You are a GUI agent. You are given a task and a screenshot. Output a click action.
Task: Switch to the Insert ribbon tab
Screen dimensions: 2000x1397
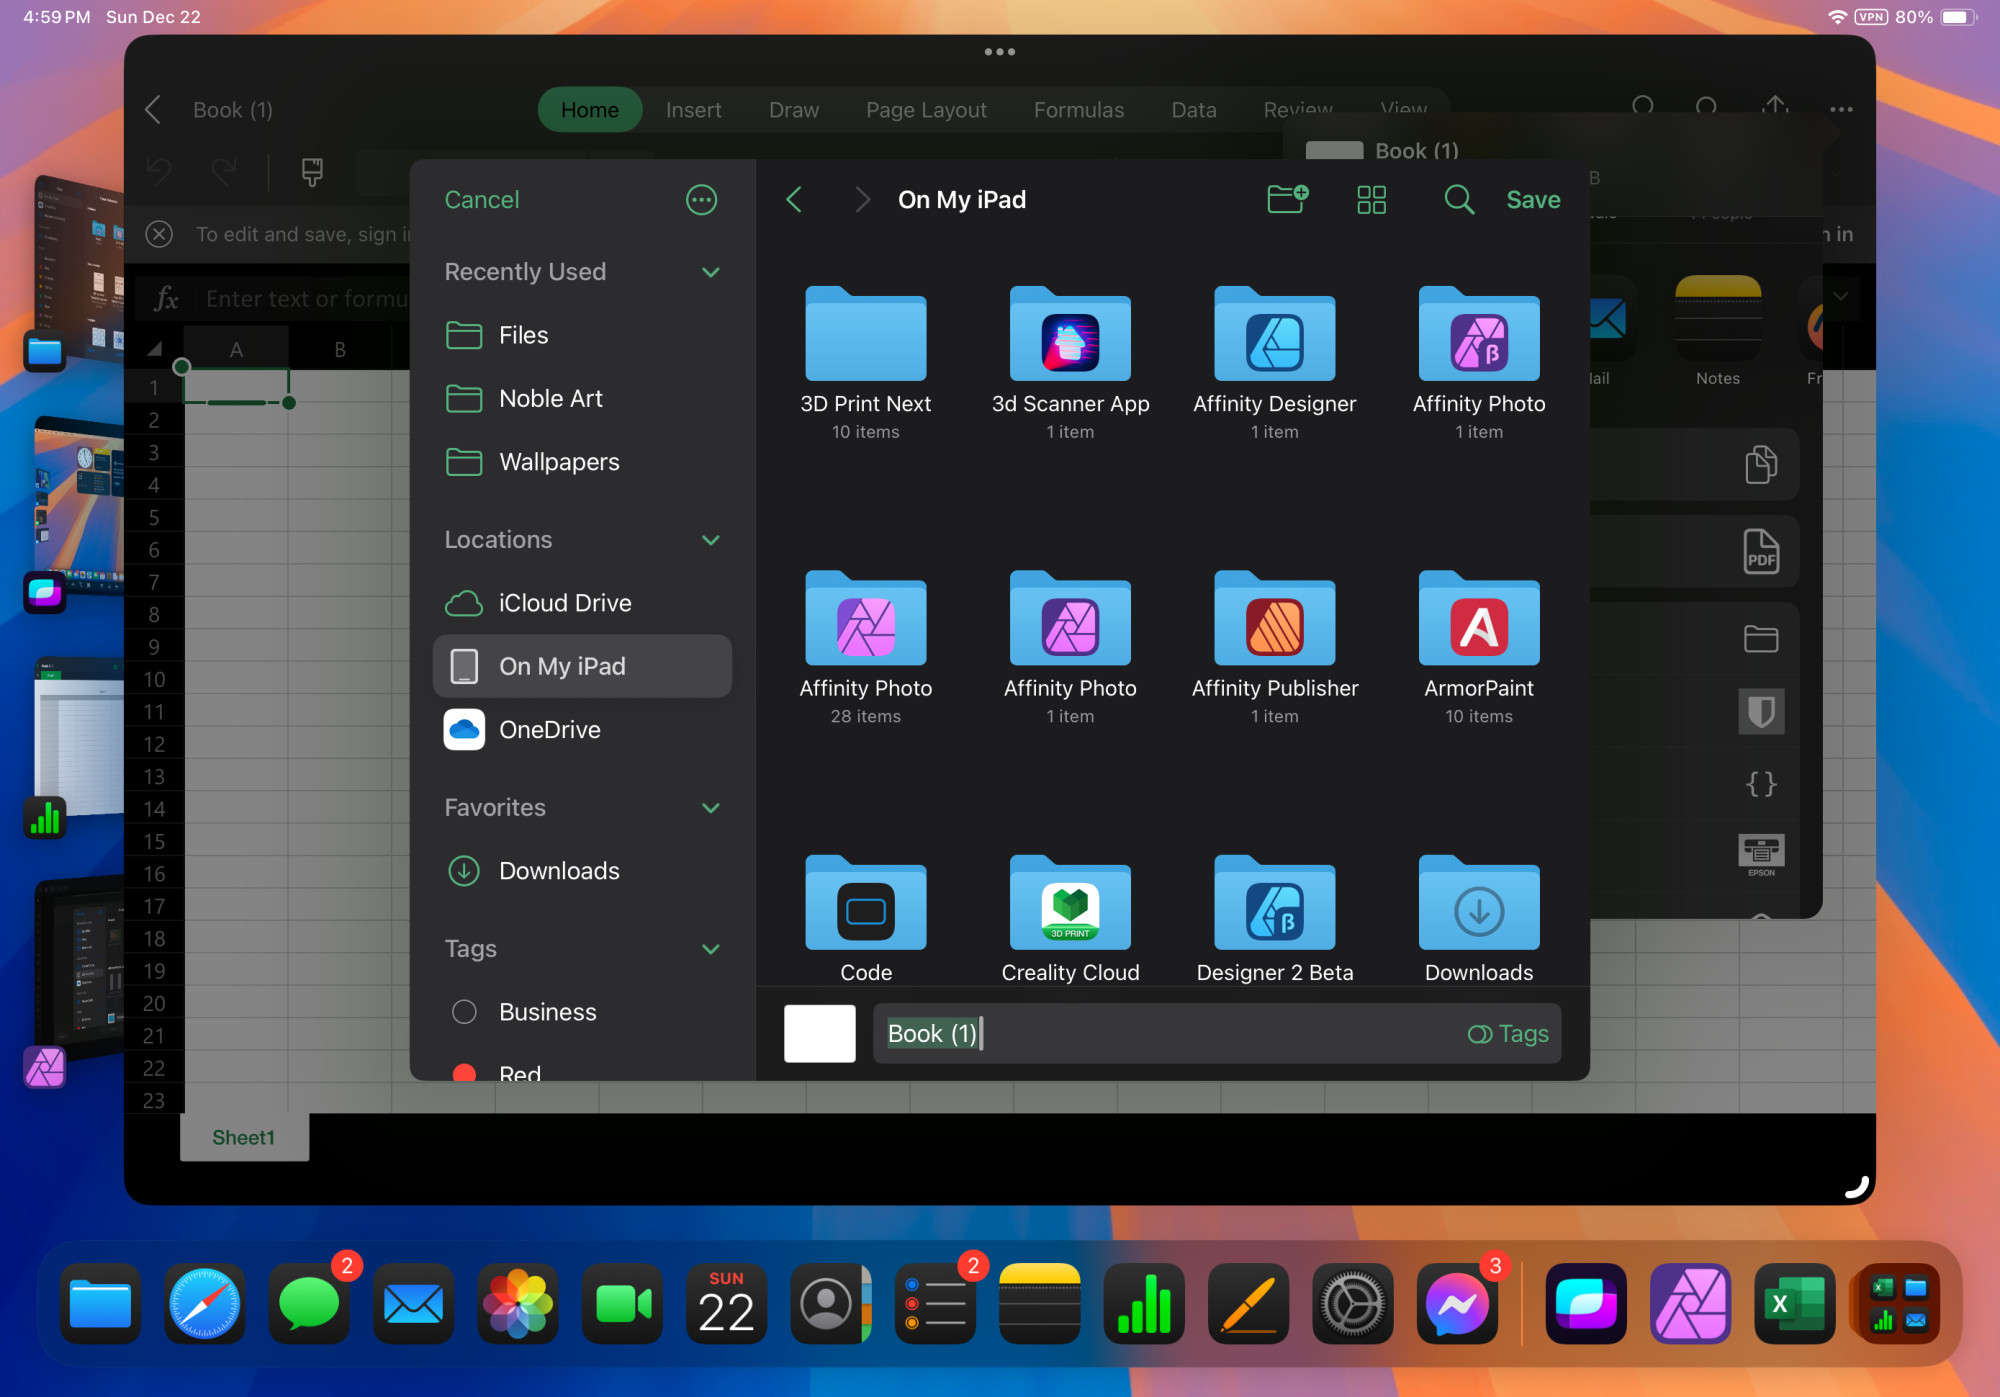693,110
